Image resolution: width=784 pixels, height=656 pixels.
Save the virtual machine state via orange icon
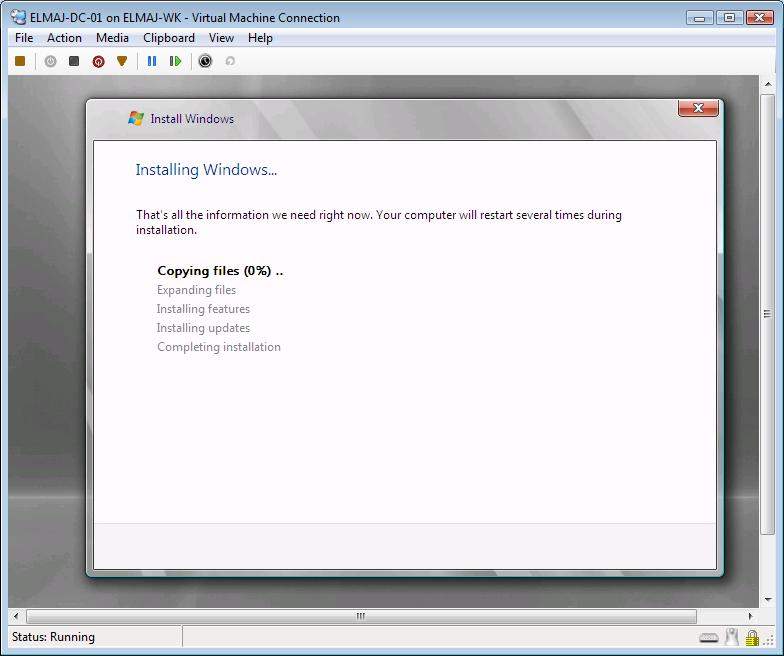122,61
